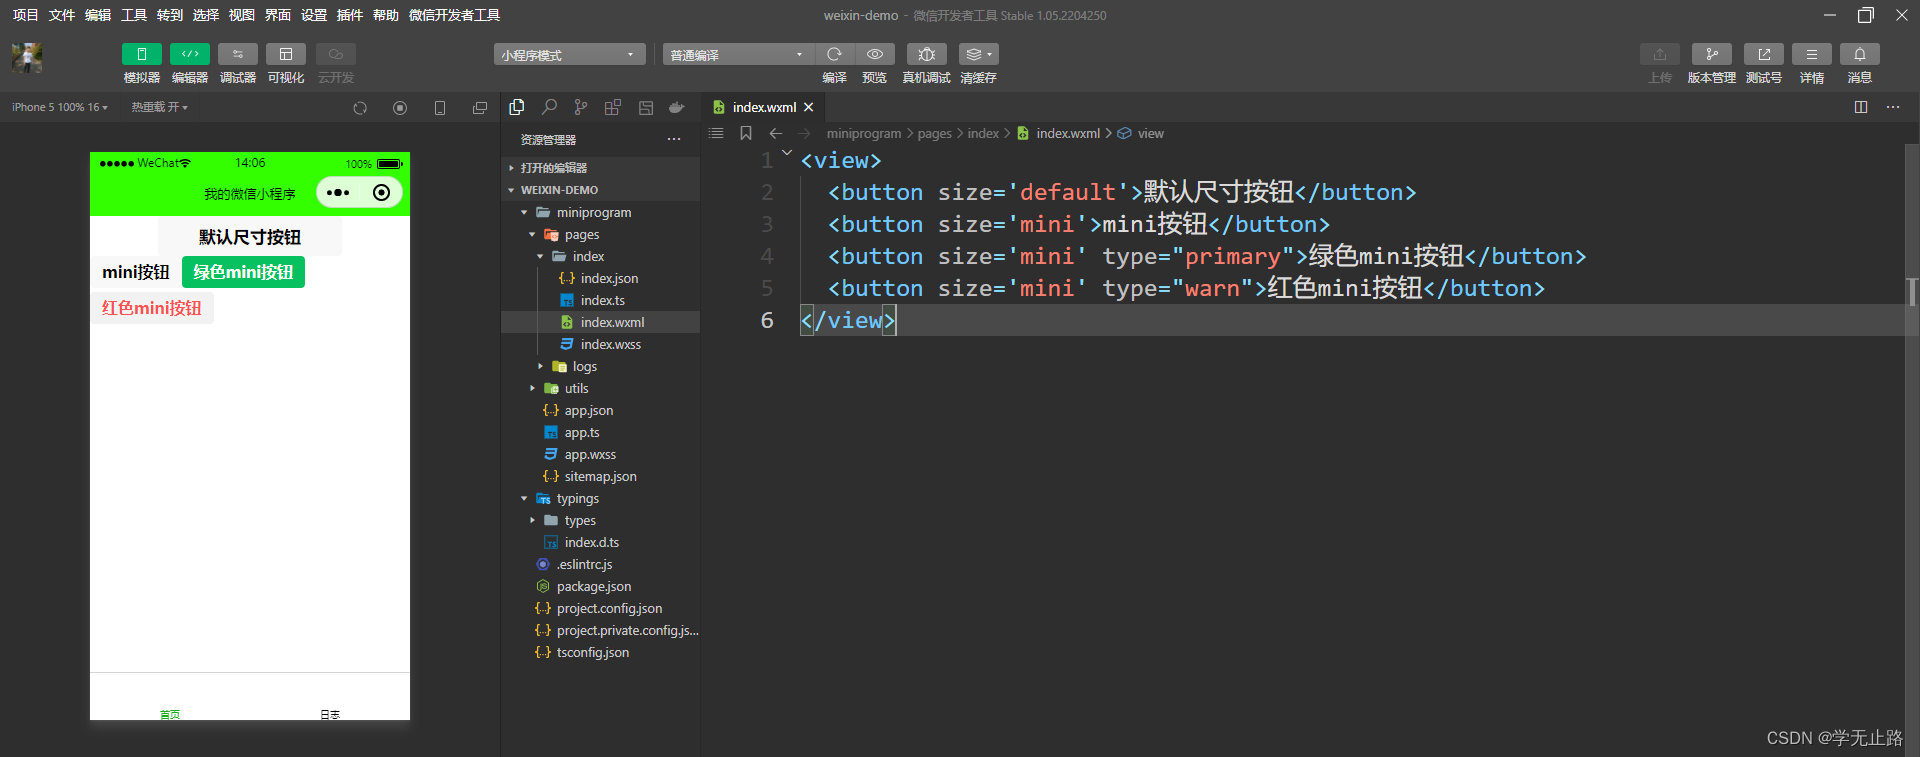Collapse the pages folder
Viewport: 1920px width, 757px height.
coord(600,234)
